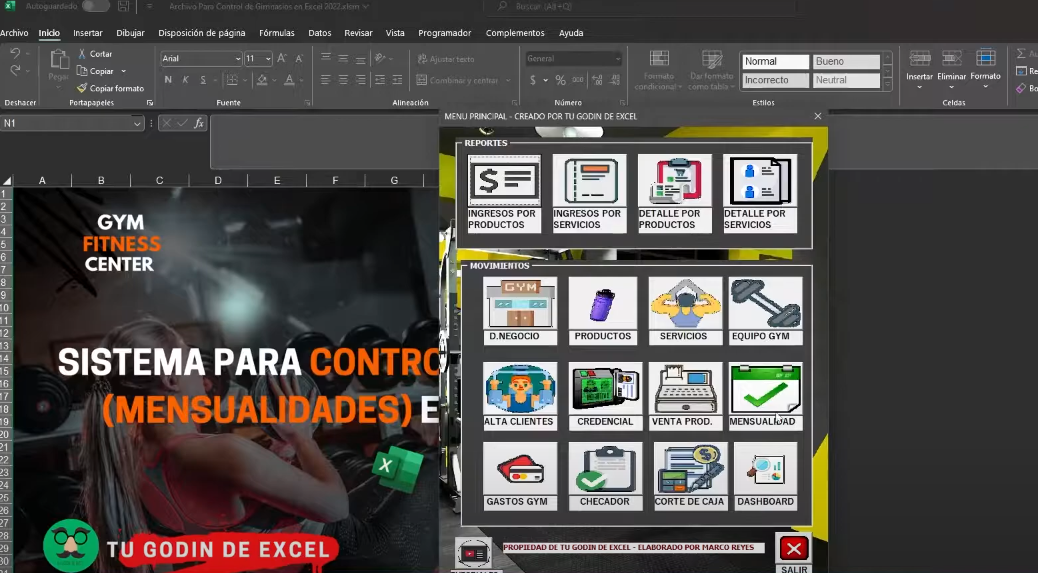The image size is (1038, 573).
Task: Open the General number format dropdown
Action: click(618, 59)
